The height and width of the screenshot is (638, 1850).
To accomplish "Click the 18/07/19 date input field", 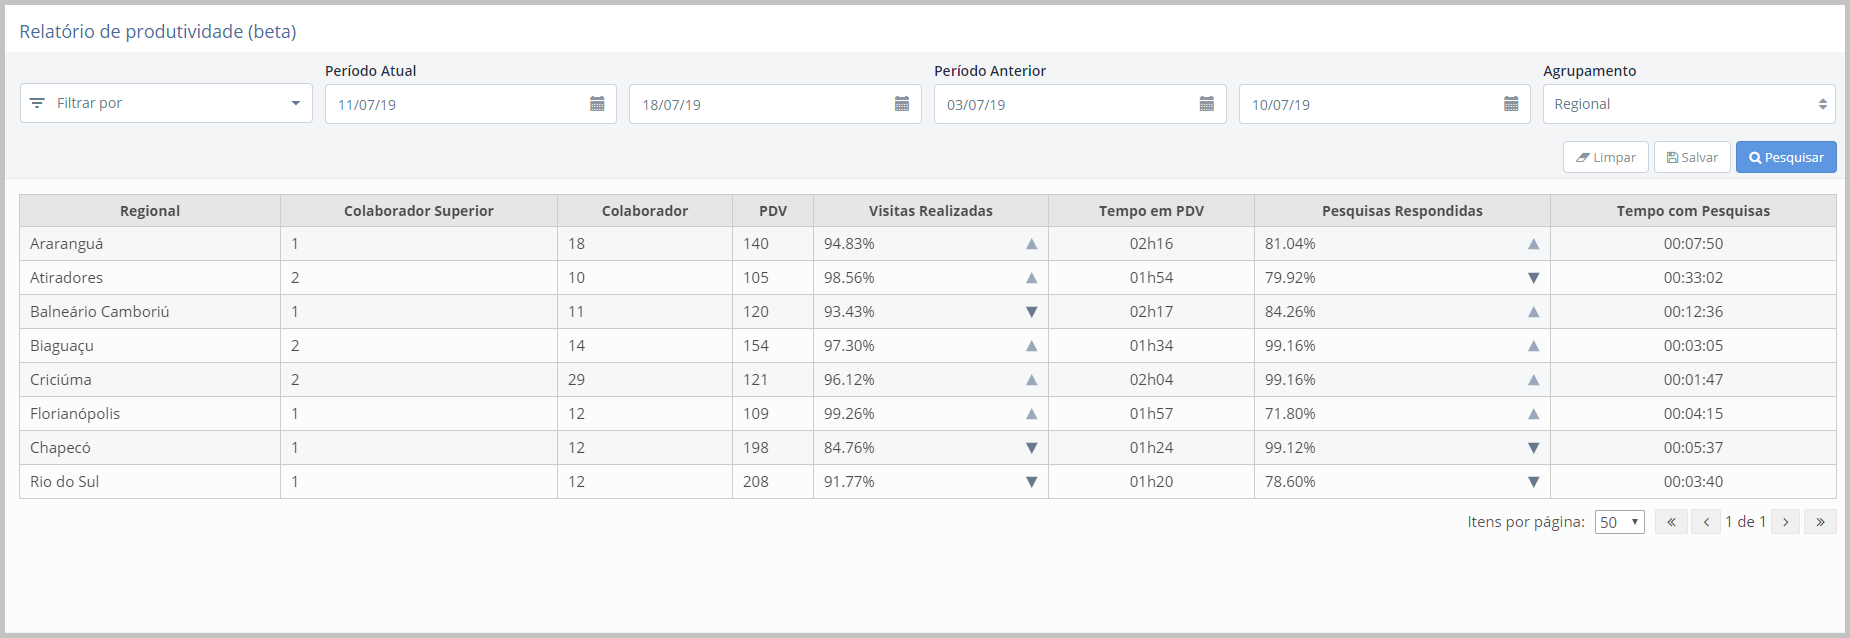I will click(760, 104).
